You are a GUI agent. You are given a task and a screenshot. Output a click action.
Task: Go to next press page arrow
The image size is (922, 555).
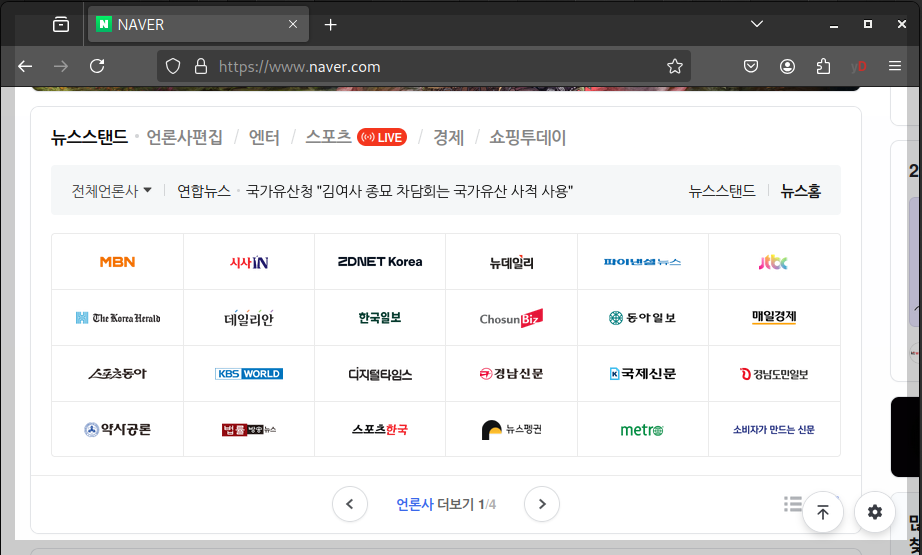point(542,504)
